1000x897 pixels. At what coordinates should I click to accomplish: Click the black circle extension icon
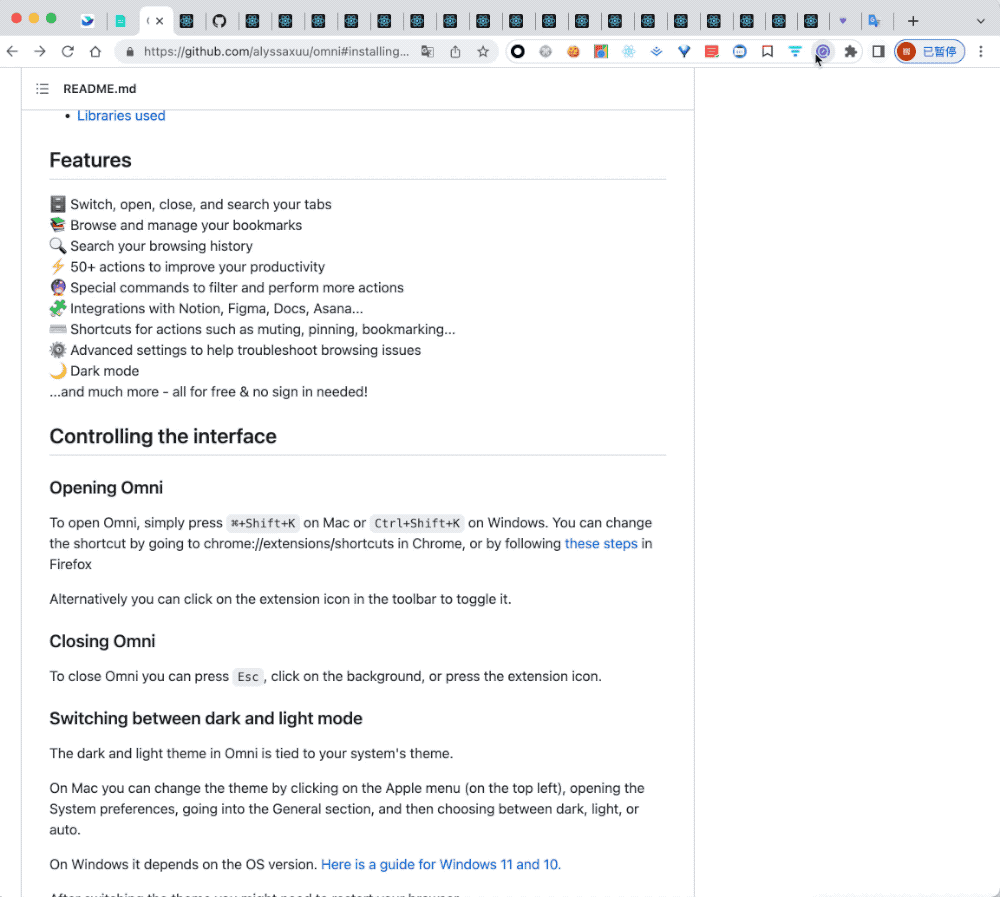[518, 52]
